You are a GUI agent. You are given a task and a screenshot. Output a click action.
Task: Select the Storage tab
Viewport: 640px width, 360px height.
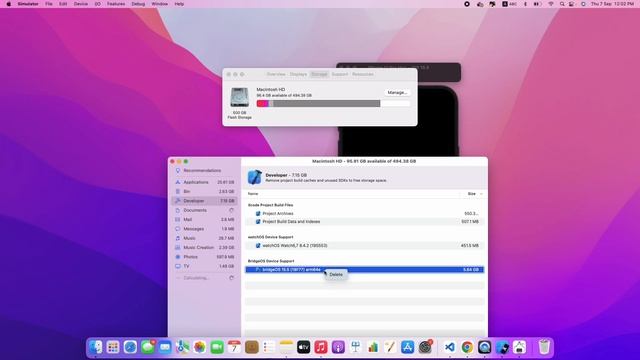click(319, 74)
